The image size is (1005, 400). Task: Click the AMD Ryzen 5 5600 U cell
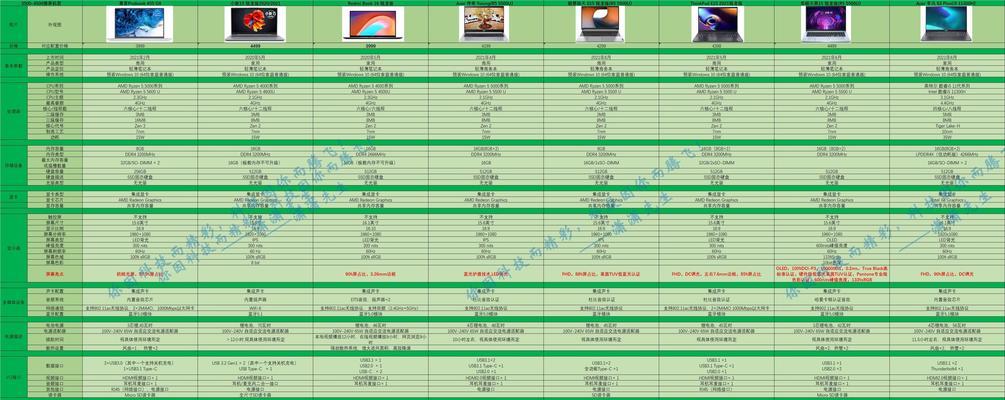[140, 92]
